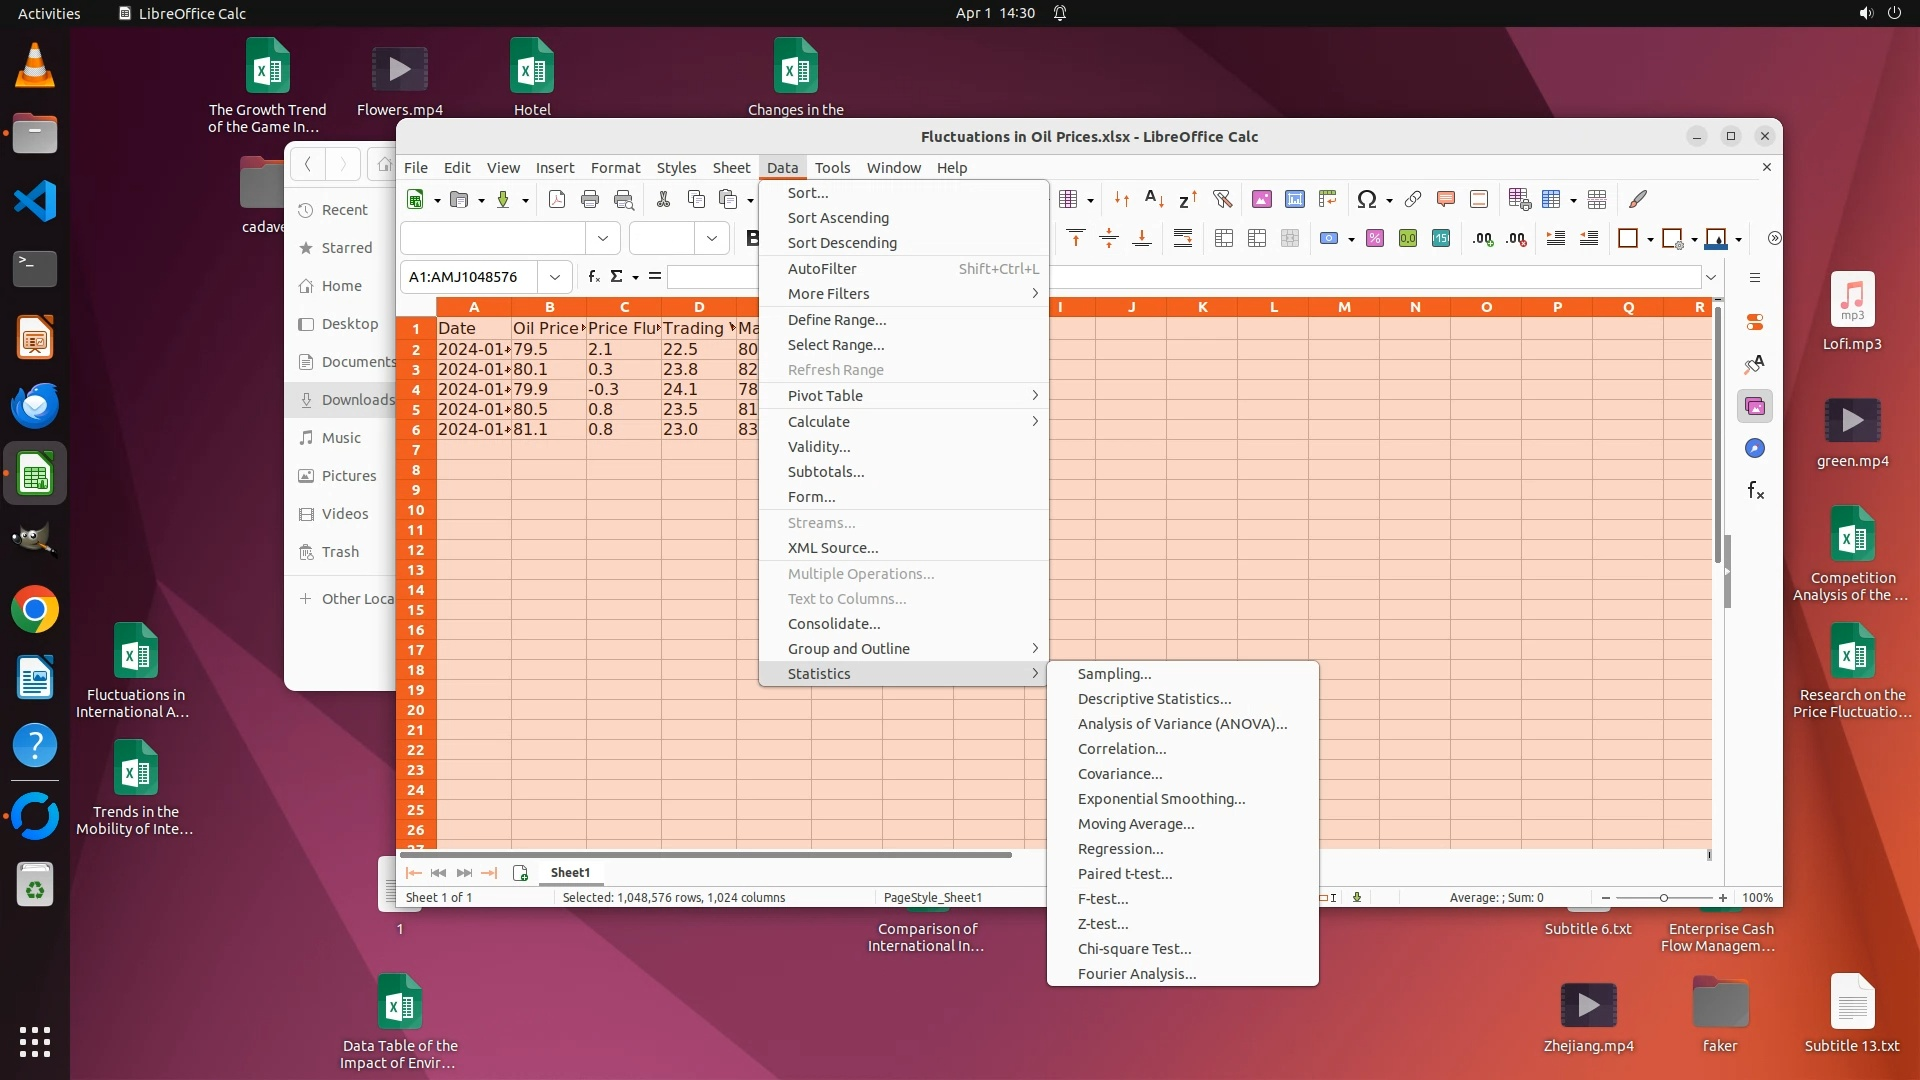This screenshot has width=1920, height=1080.
Task: Click the Insert Chart icon
Action: pos(1294,199)
